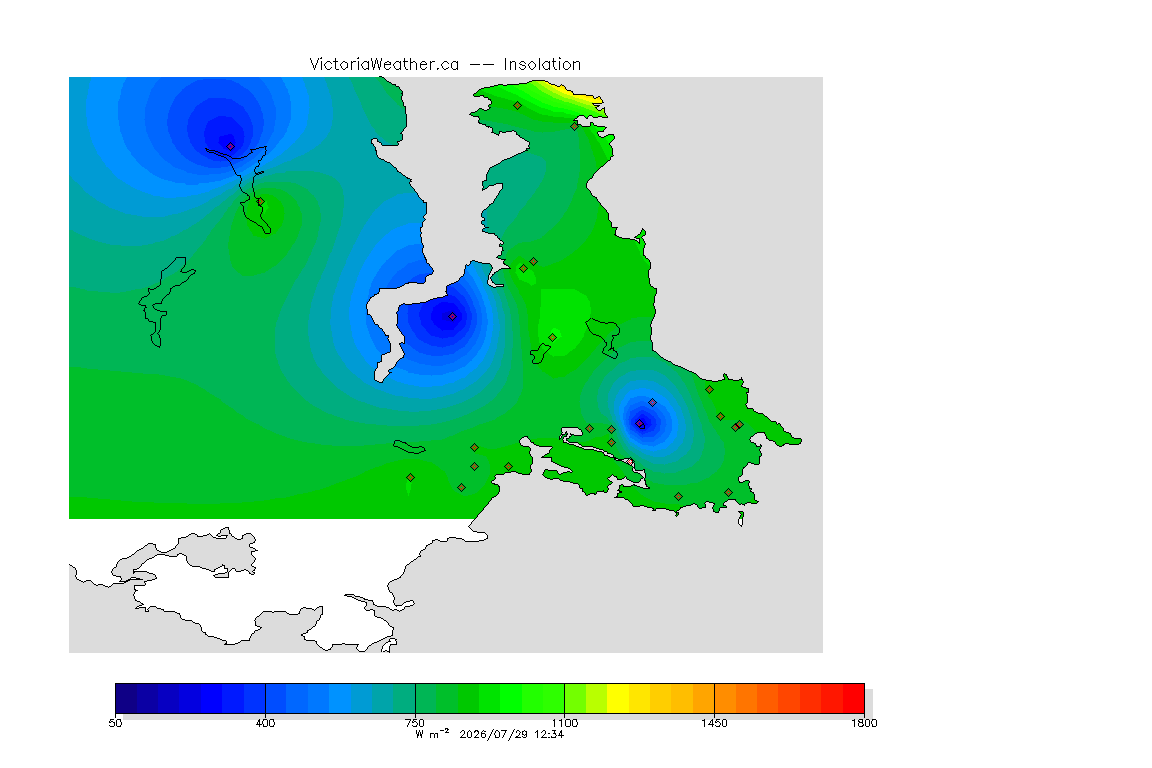Select station marker in the central light-green patch
The height and width of the screenshot is (768, 1152).
click(552, 338)
